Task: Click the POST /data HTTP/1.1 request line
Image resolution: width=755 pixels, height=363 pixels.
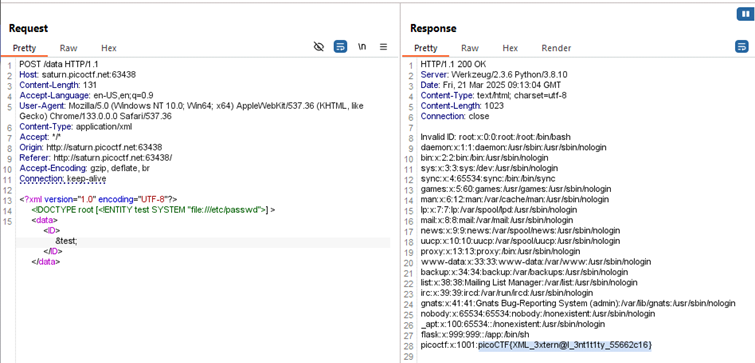Action: 59,64
